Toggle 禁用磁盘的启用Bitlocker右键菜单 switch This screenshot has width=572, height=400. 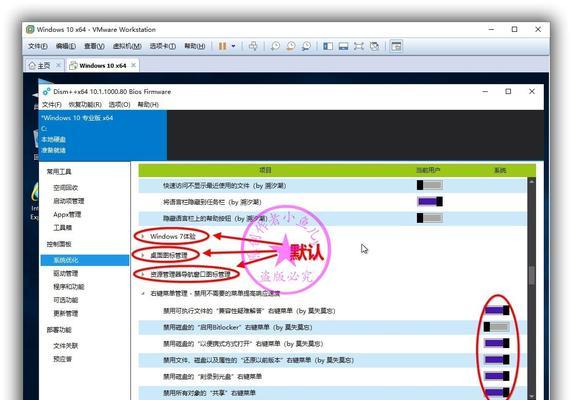coord(496,327)
